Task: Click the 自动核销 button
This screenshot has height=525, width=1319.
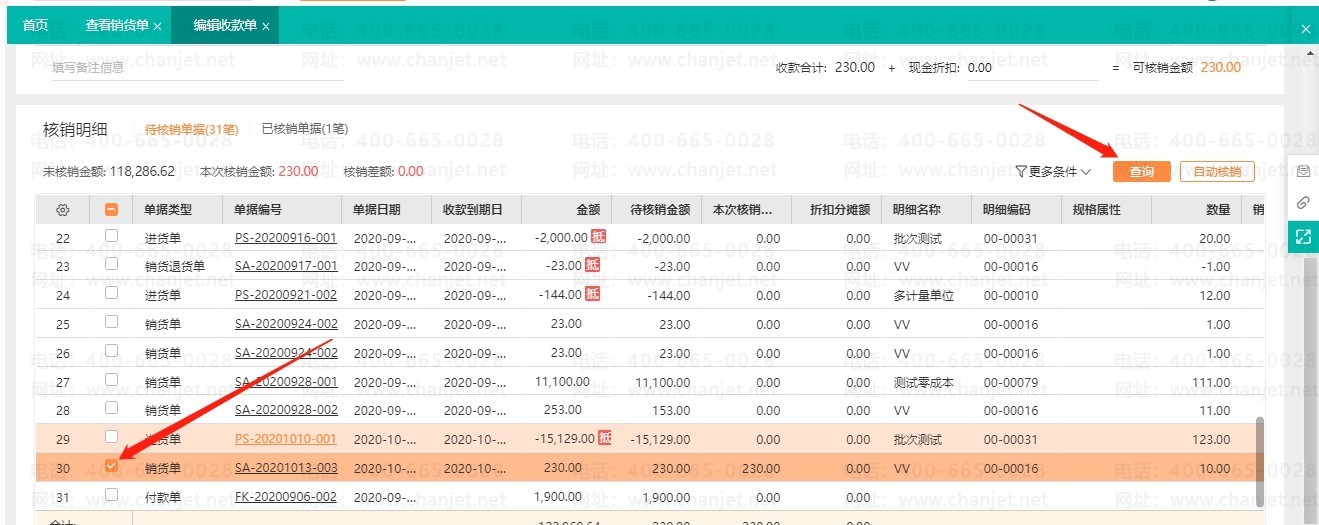Action: click(x=1217, y=172)
